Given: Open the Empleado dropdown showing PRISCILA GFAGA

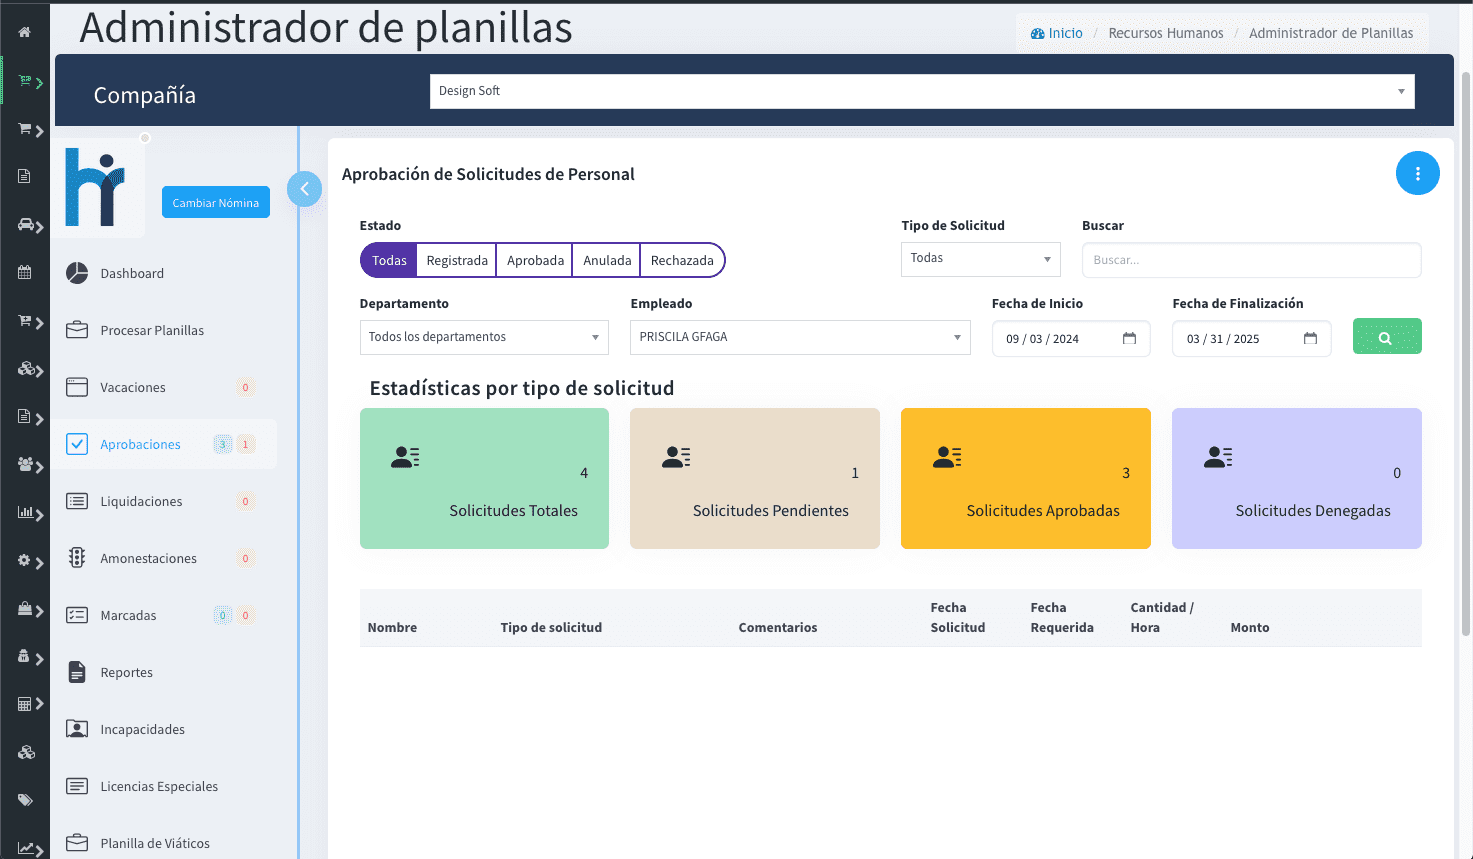Looking at the screenshot, I should coord(799,337).
